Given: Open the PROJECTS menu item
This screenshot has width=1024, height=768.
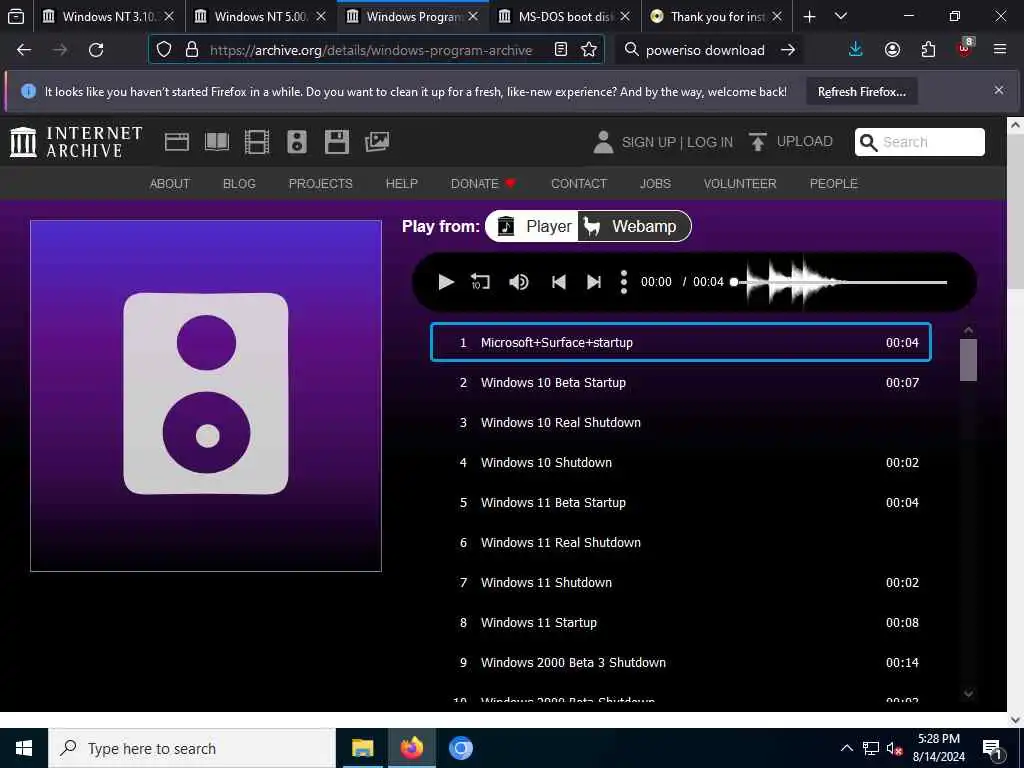Looking at the screenshot, I should 321,184.
